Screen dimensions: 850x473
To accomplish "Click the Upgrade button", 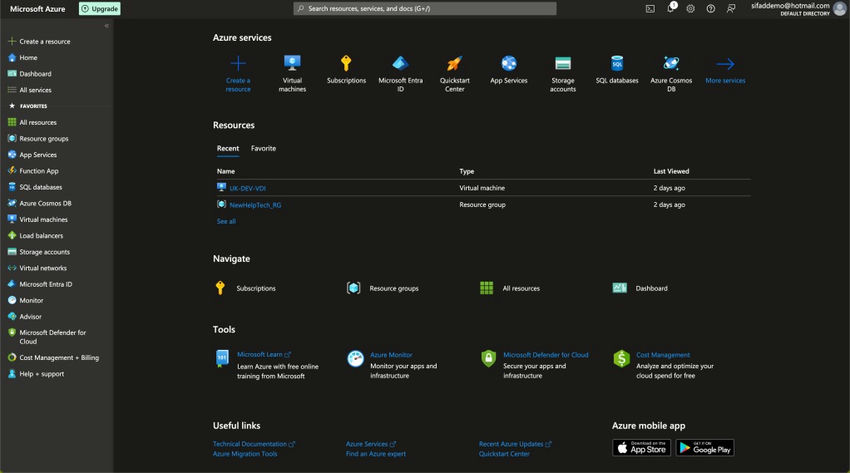I will pos(100,9).
